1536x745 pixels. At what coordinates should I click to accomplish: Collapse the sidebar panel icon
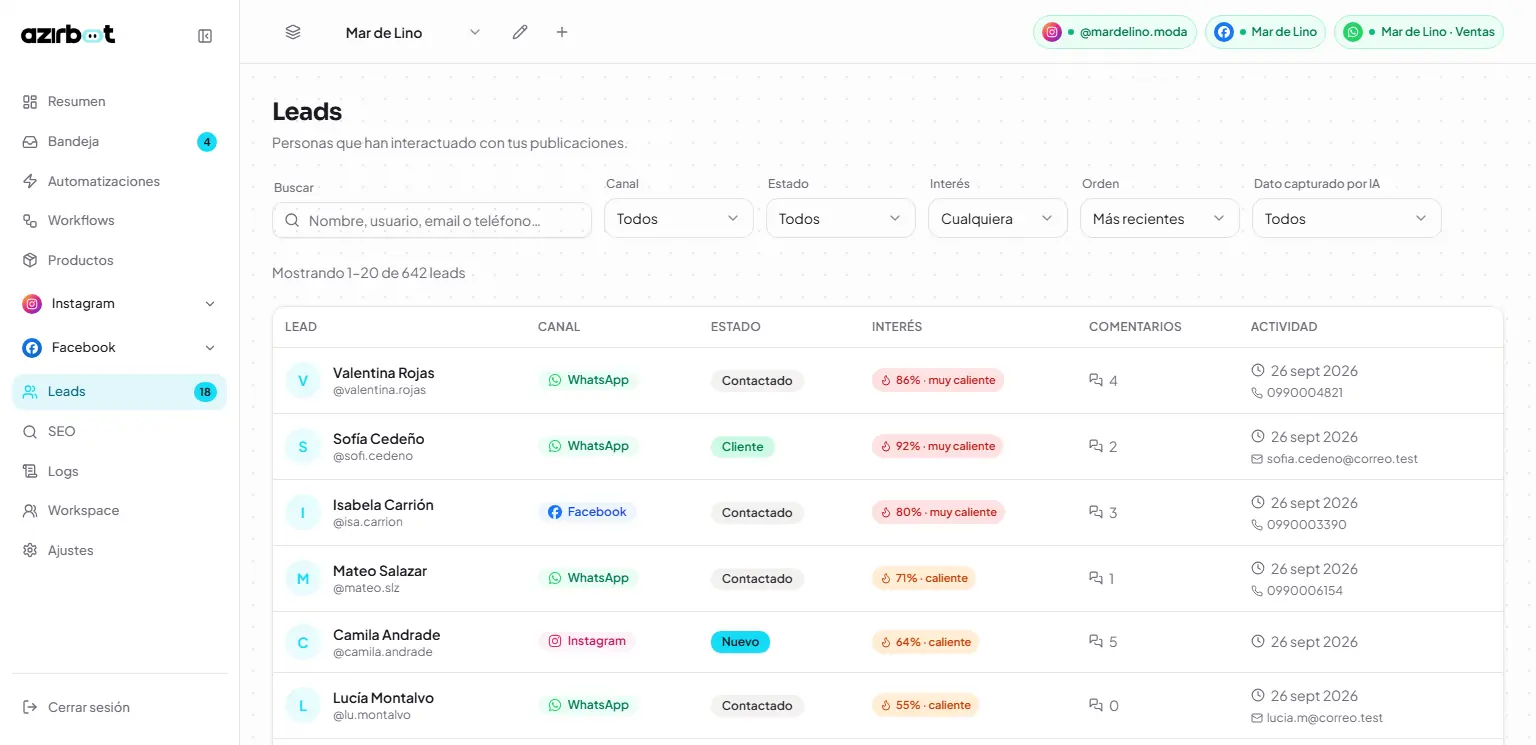[x=205, y=36]
